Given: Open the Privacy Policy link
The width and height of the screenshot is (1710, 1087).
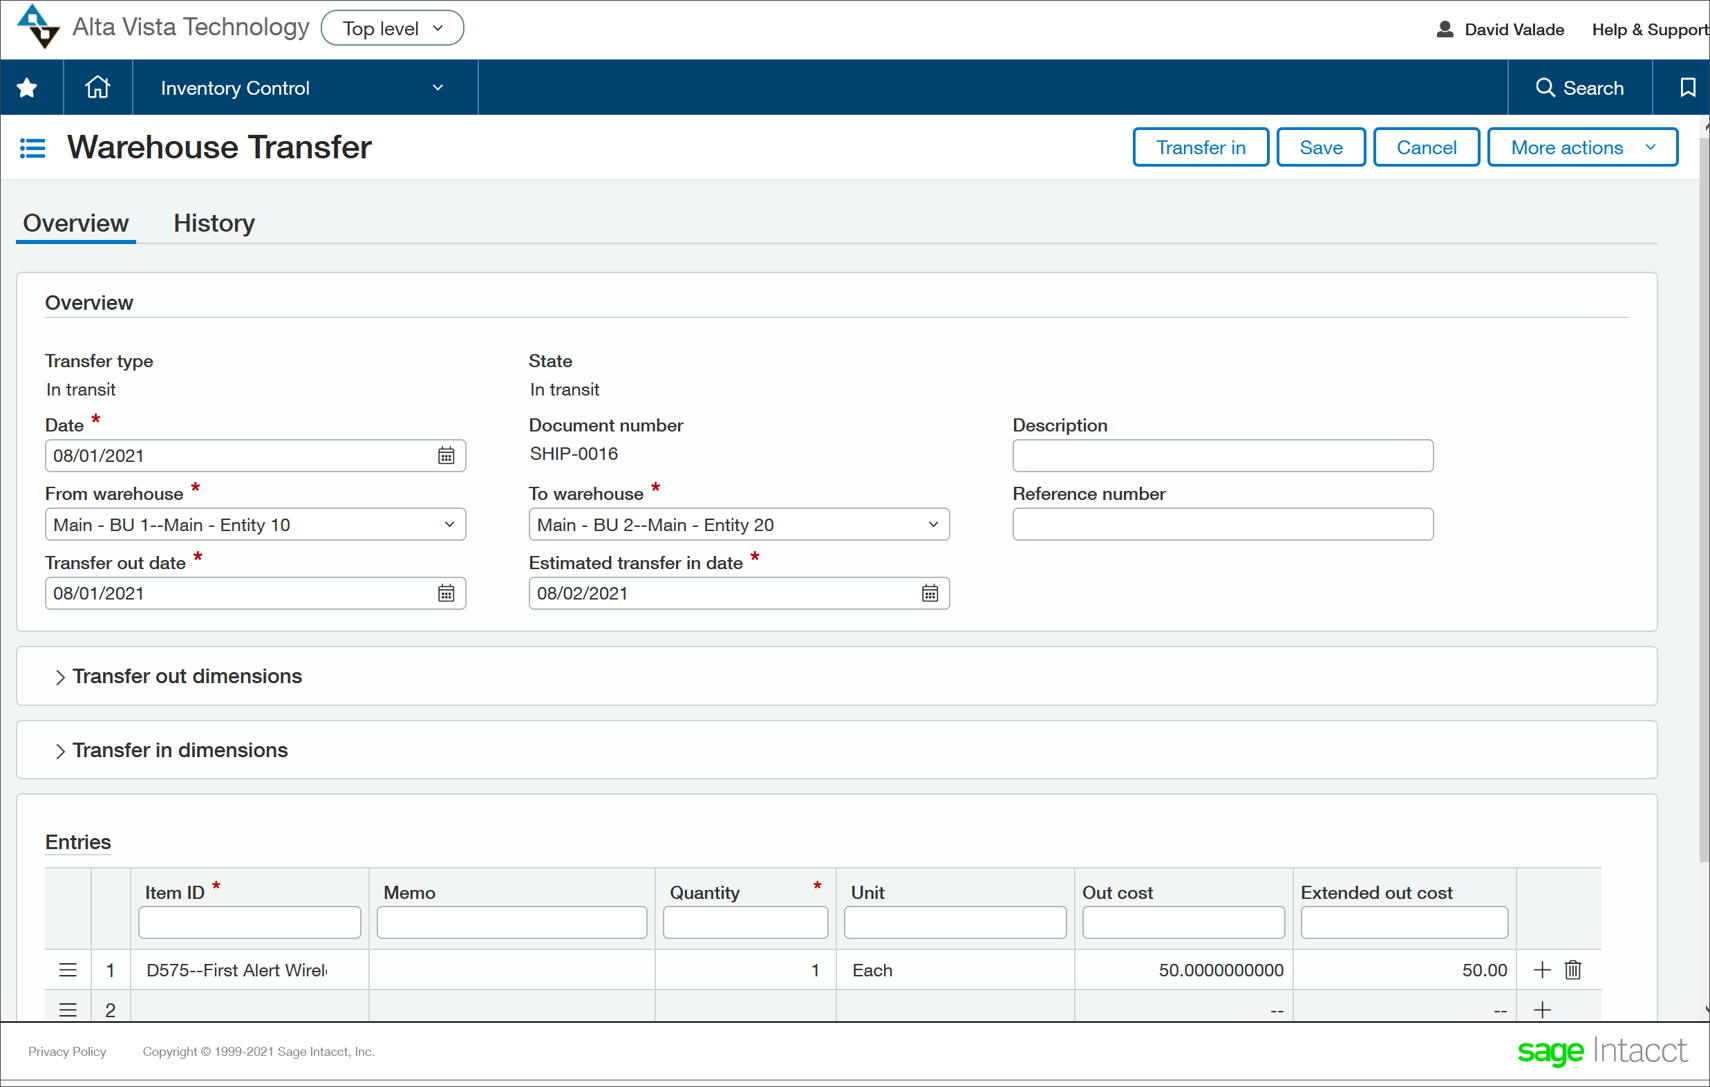Looking at the screenshot, I should pyautogui.click(x=67, y=1052).
